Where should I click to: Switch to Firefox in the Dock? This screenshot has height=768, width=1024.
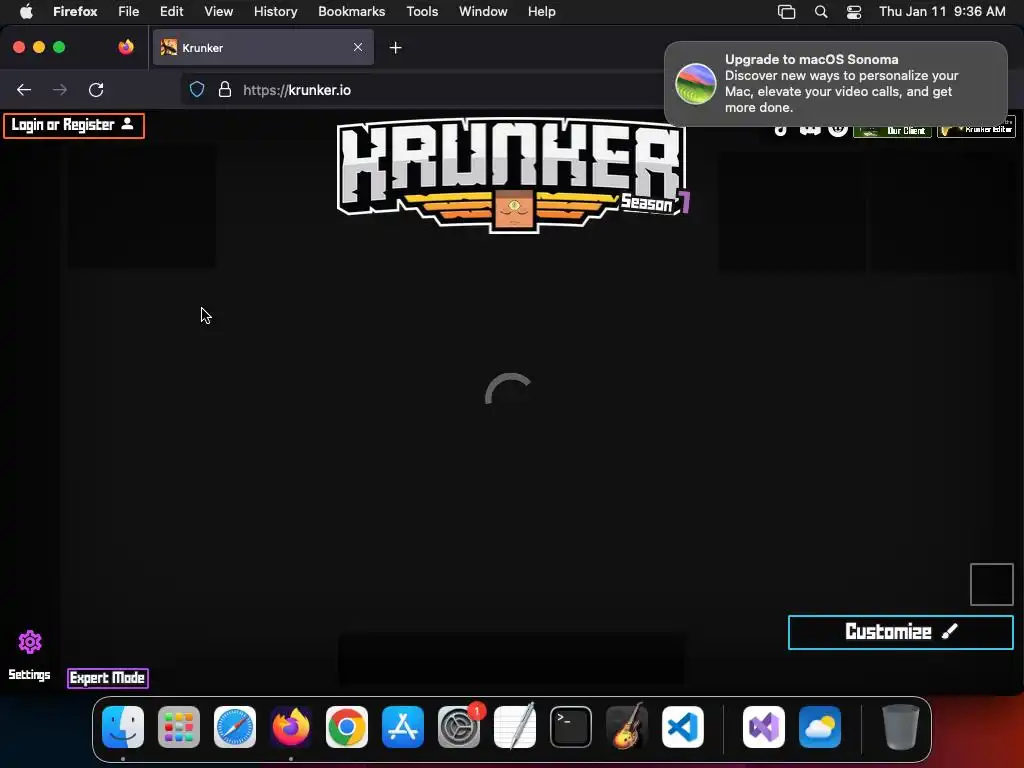coord(291,727)
